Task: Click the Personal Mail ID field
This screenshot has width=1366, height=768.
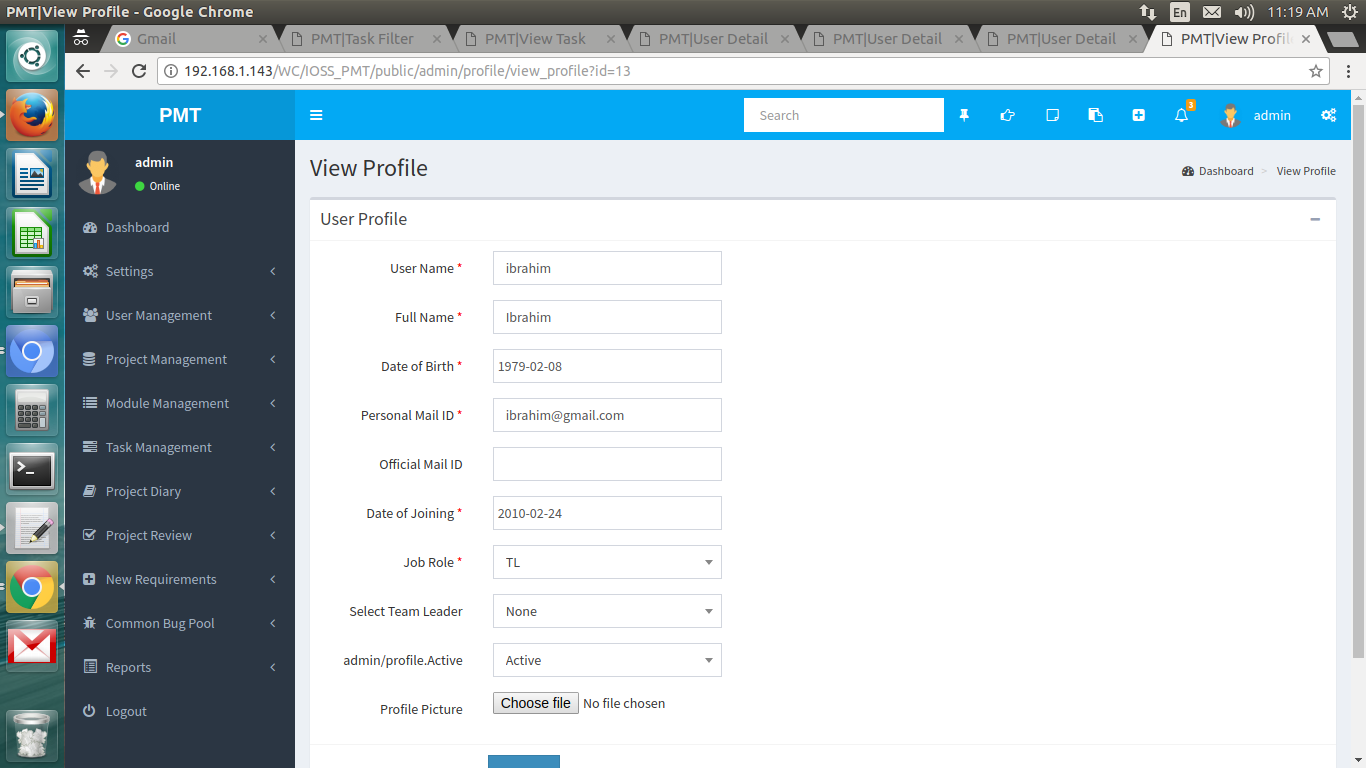Action: pyautogui.click(x=607, y=415)
